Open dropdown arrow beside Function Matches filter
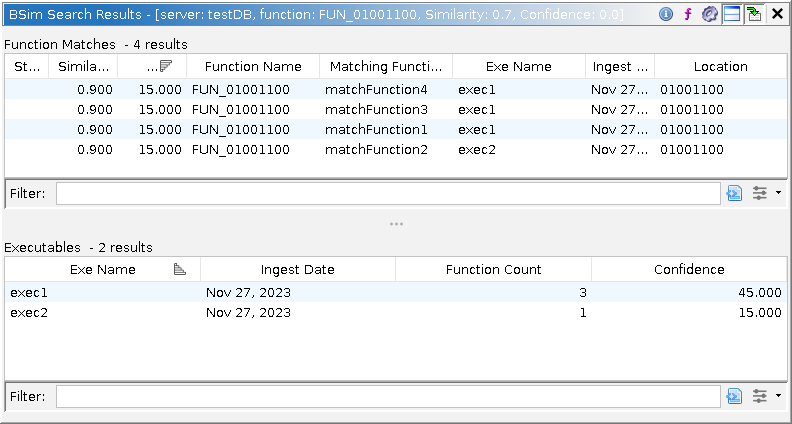The height and width of the screenshot is (424, 792). [778, 194]
